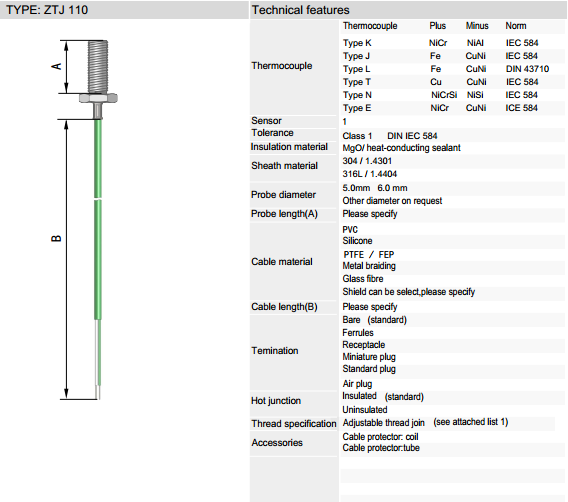Click the 'Insulation material' label
Viewport: 568px width, 502px height.
(x=289, y=147)
